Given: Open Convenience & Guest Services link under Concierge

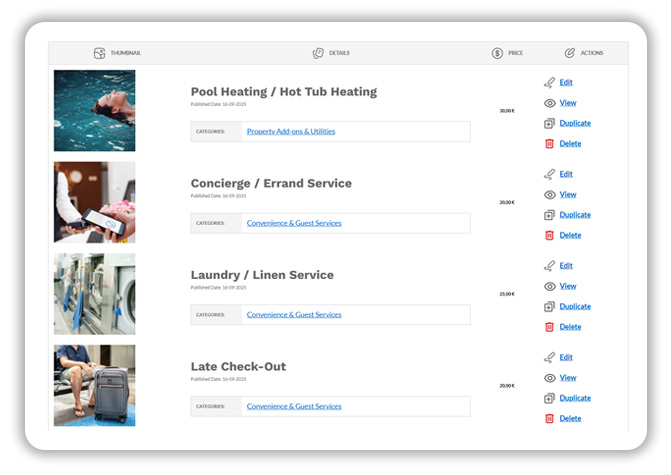Looking at the screenshot, I should coord(294,223).
